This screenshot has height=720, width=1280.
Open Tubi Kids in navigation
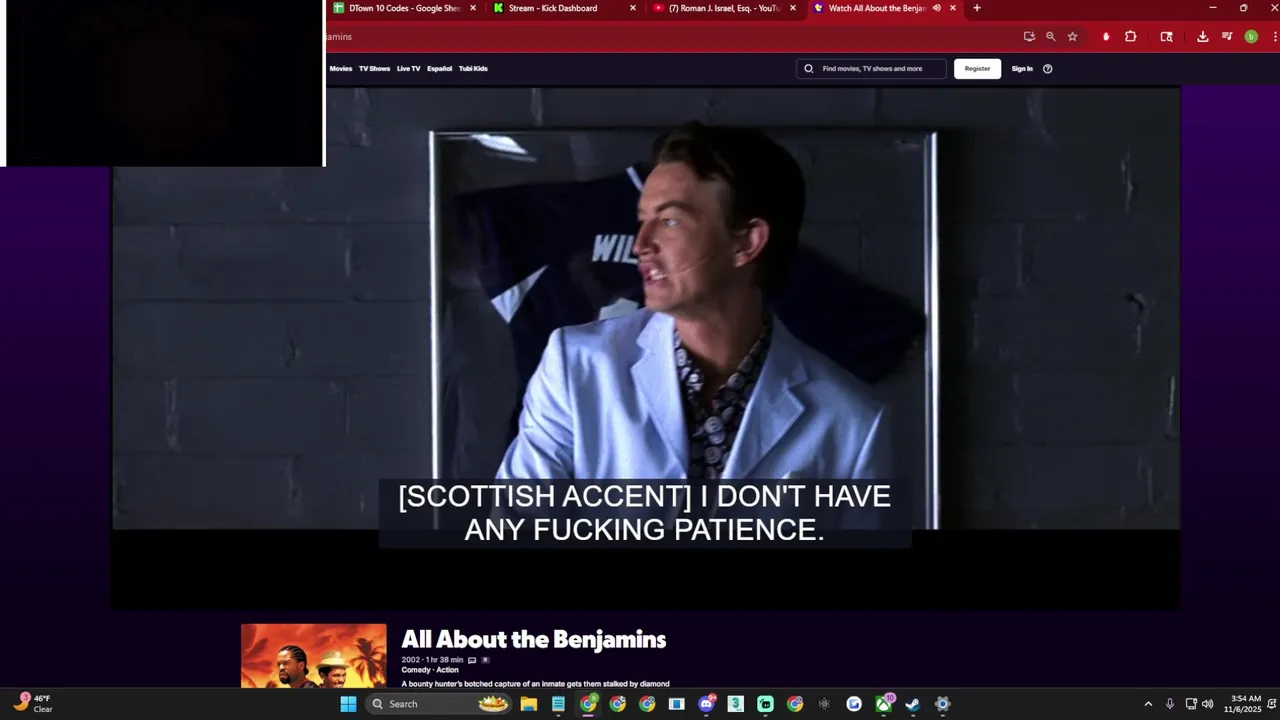(473, 68)
